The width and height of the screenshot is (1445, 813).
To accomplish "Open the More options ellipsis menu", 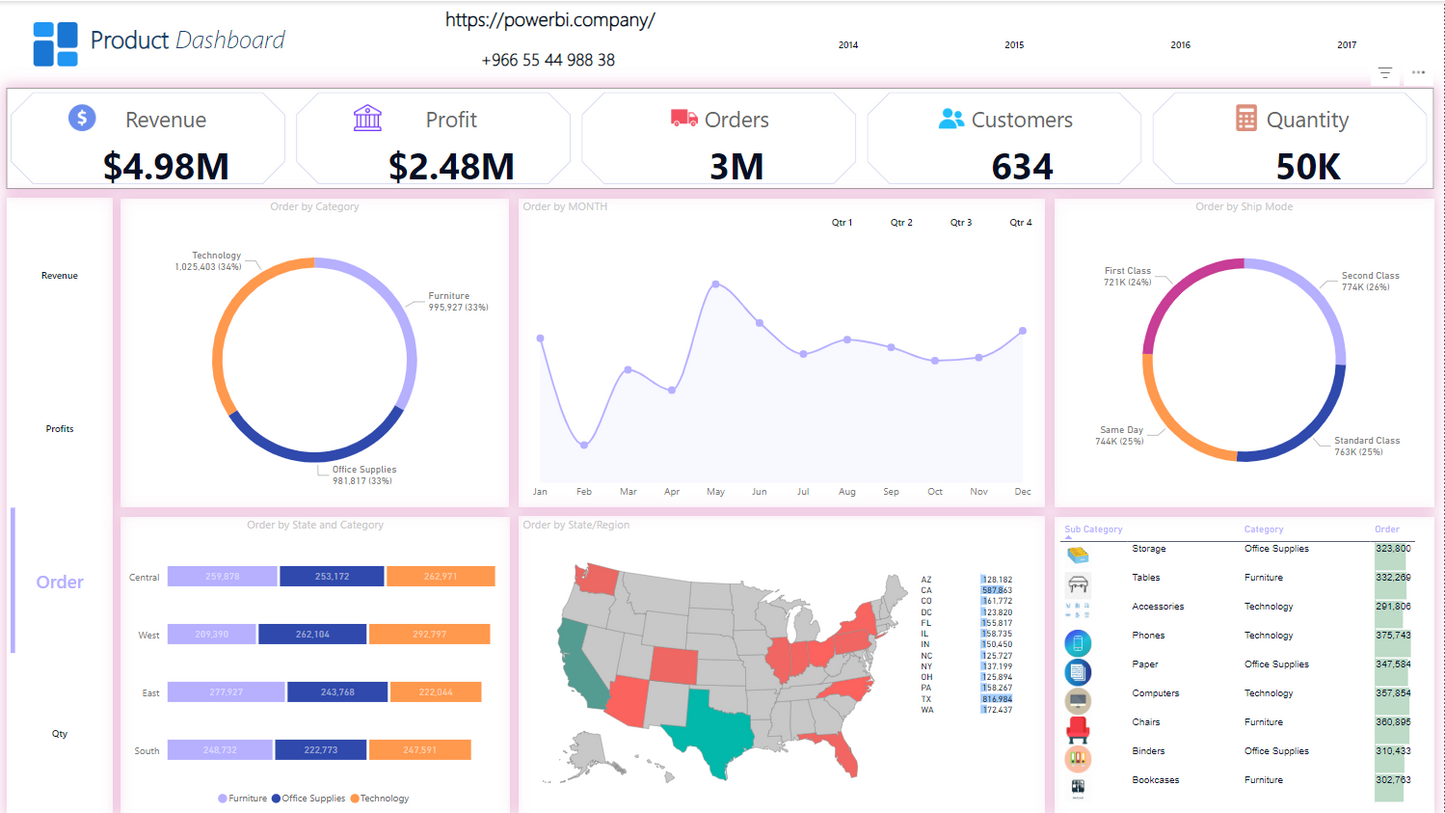I will [1418, 73].
